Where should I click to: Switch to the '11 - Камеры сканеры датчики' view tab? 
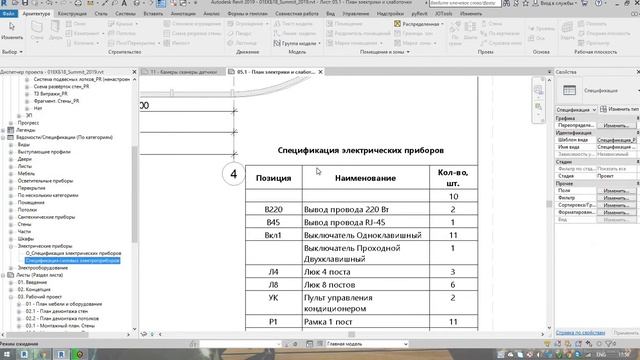183,72
